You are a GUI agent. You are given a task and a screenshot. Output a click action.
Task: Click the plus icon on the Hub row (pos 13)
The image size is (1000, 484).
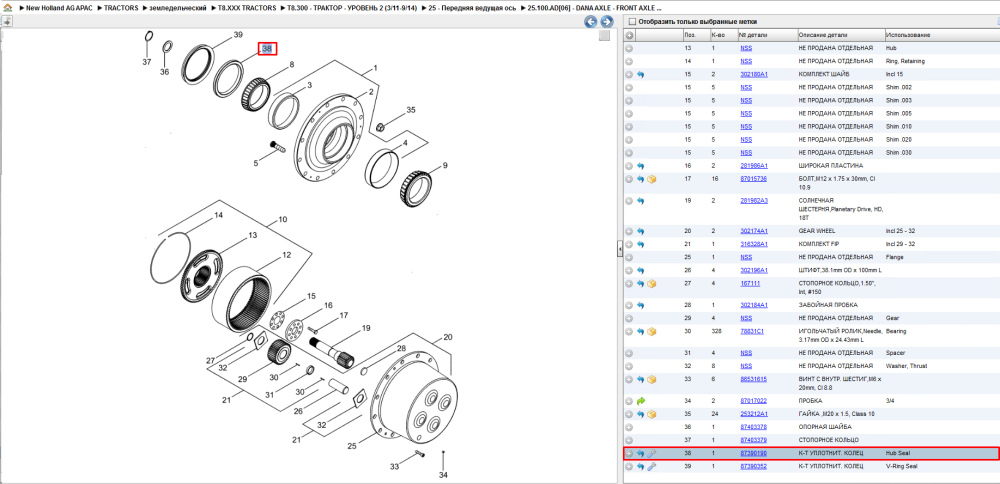[x=629, y=48]
